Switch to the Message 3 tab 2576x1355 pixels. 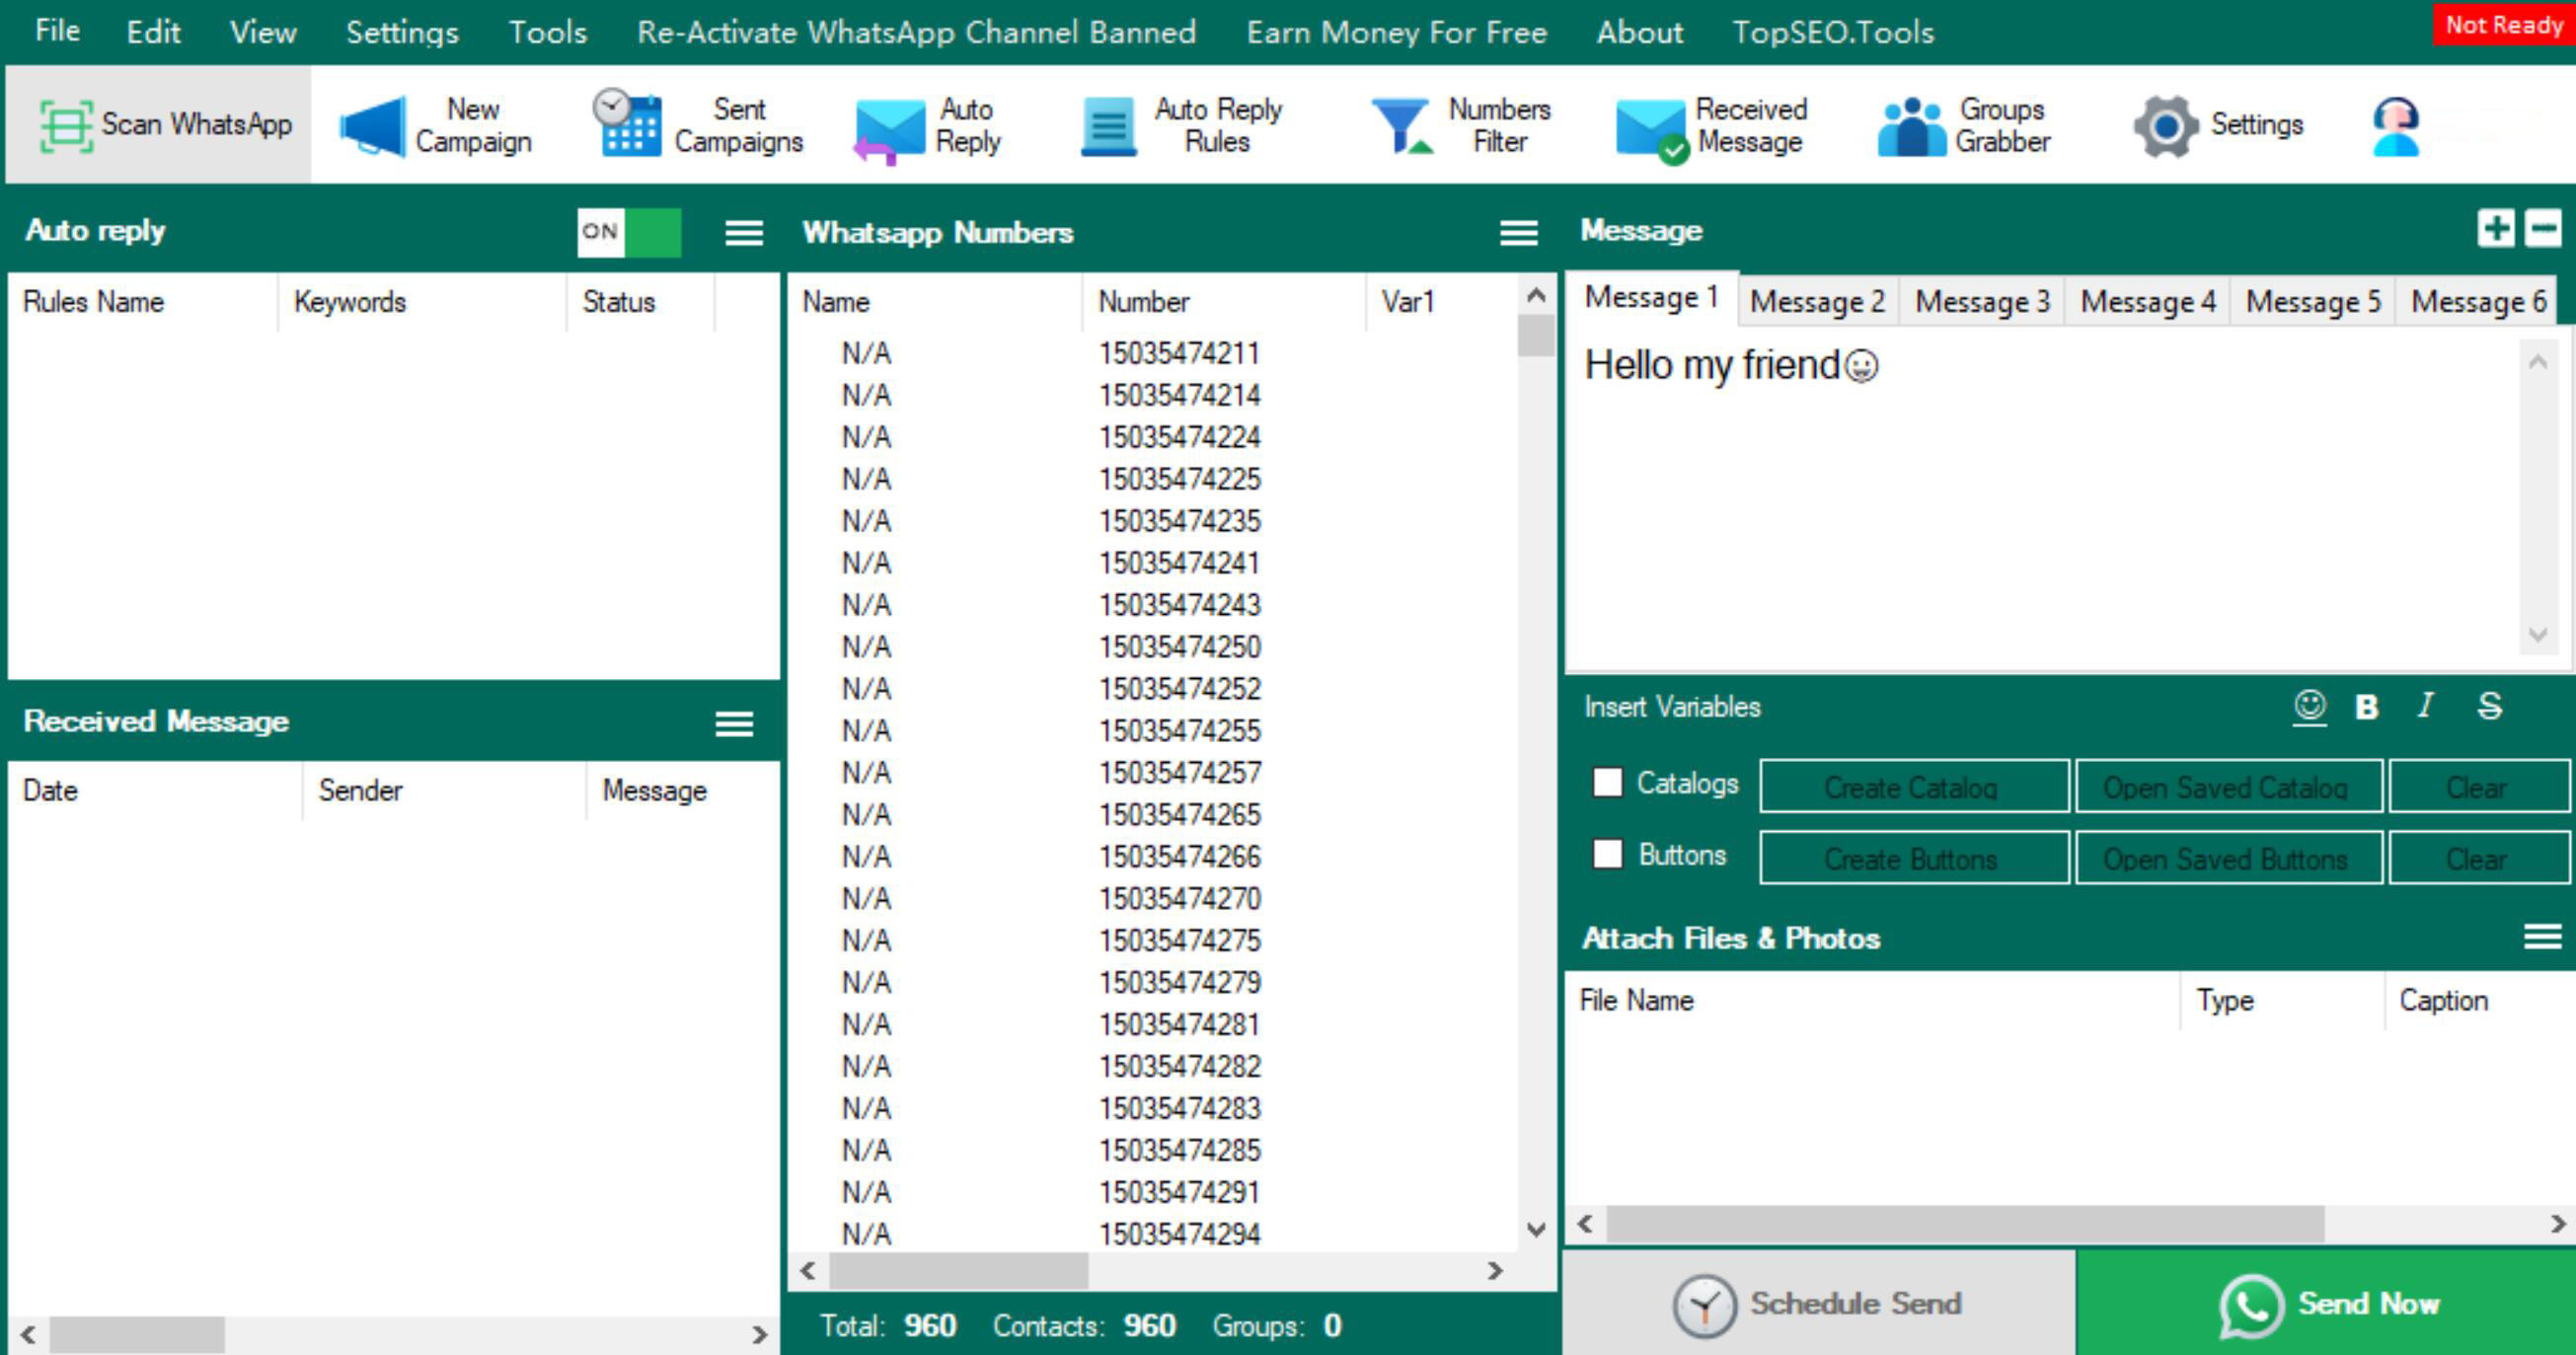pos(1982,301)
